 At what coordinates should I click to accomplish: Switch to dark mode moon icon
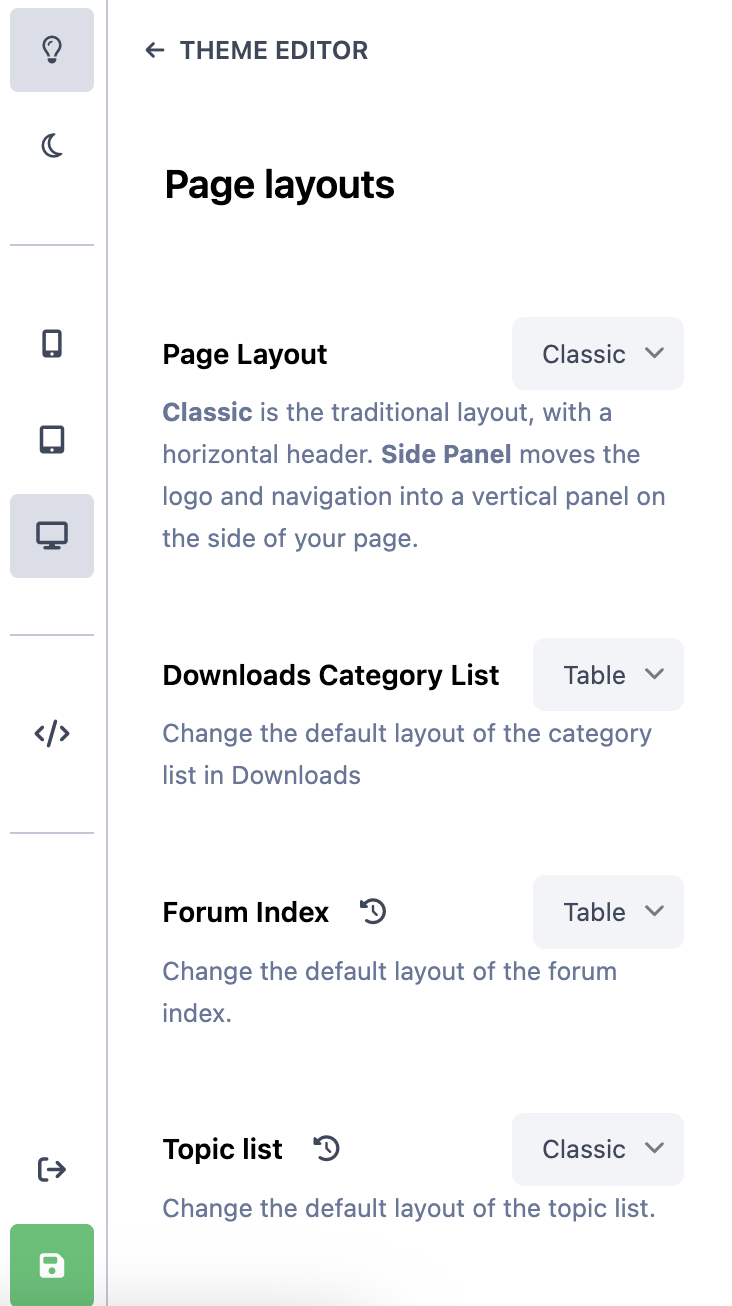52,147
